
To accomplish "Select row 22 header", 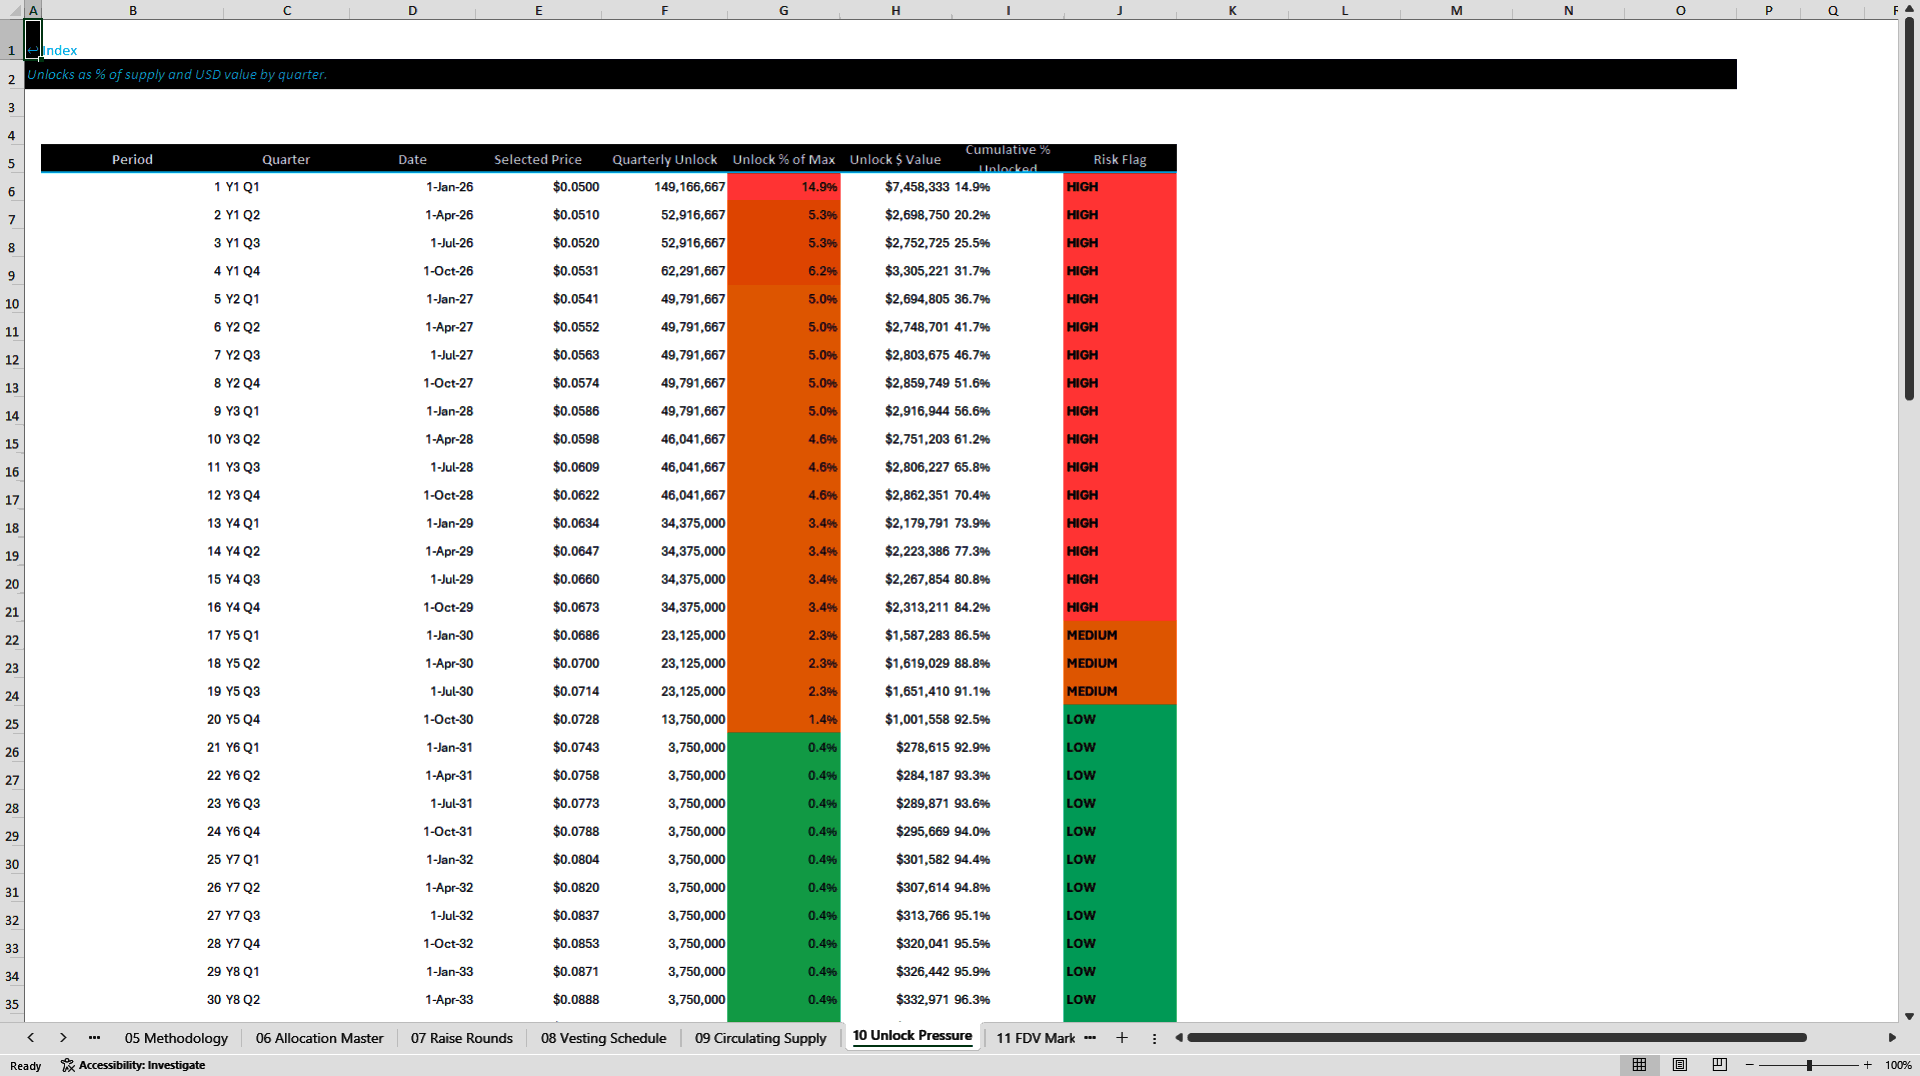I will (12, 640).
